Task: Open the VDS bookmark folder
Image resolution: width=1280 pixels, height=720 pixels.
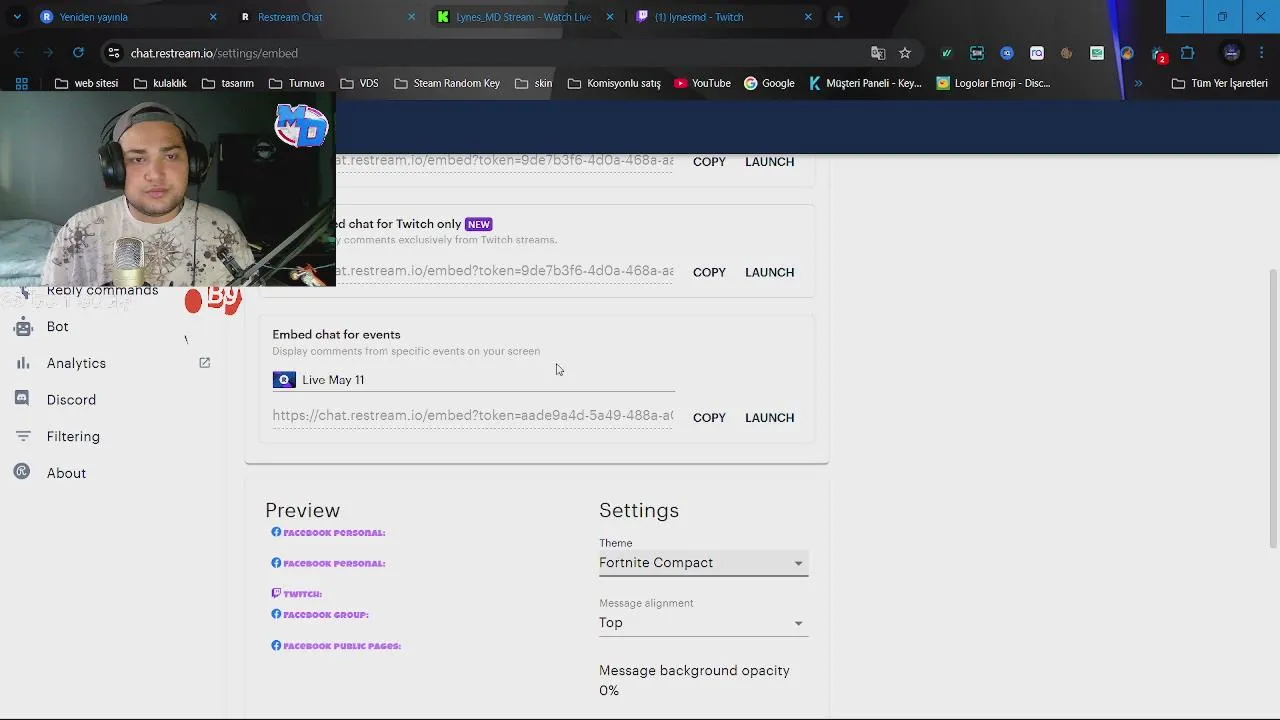Action: (x=359, y=83)
